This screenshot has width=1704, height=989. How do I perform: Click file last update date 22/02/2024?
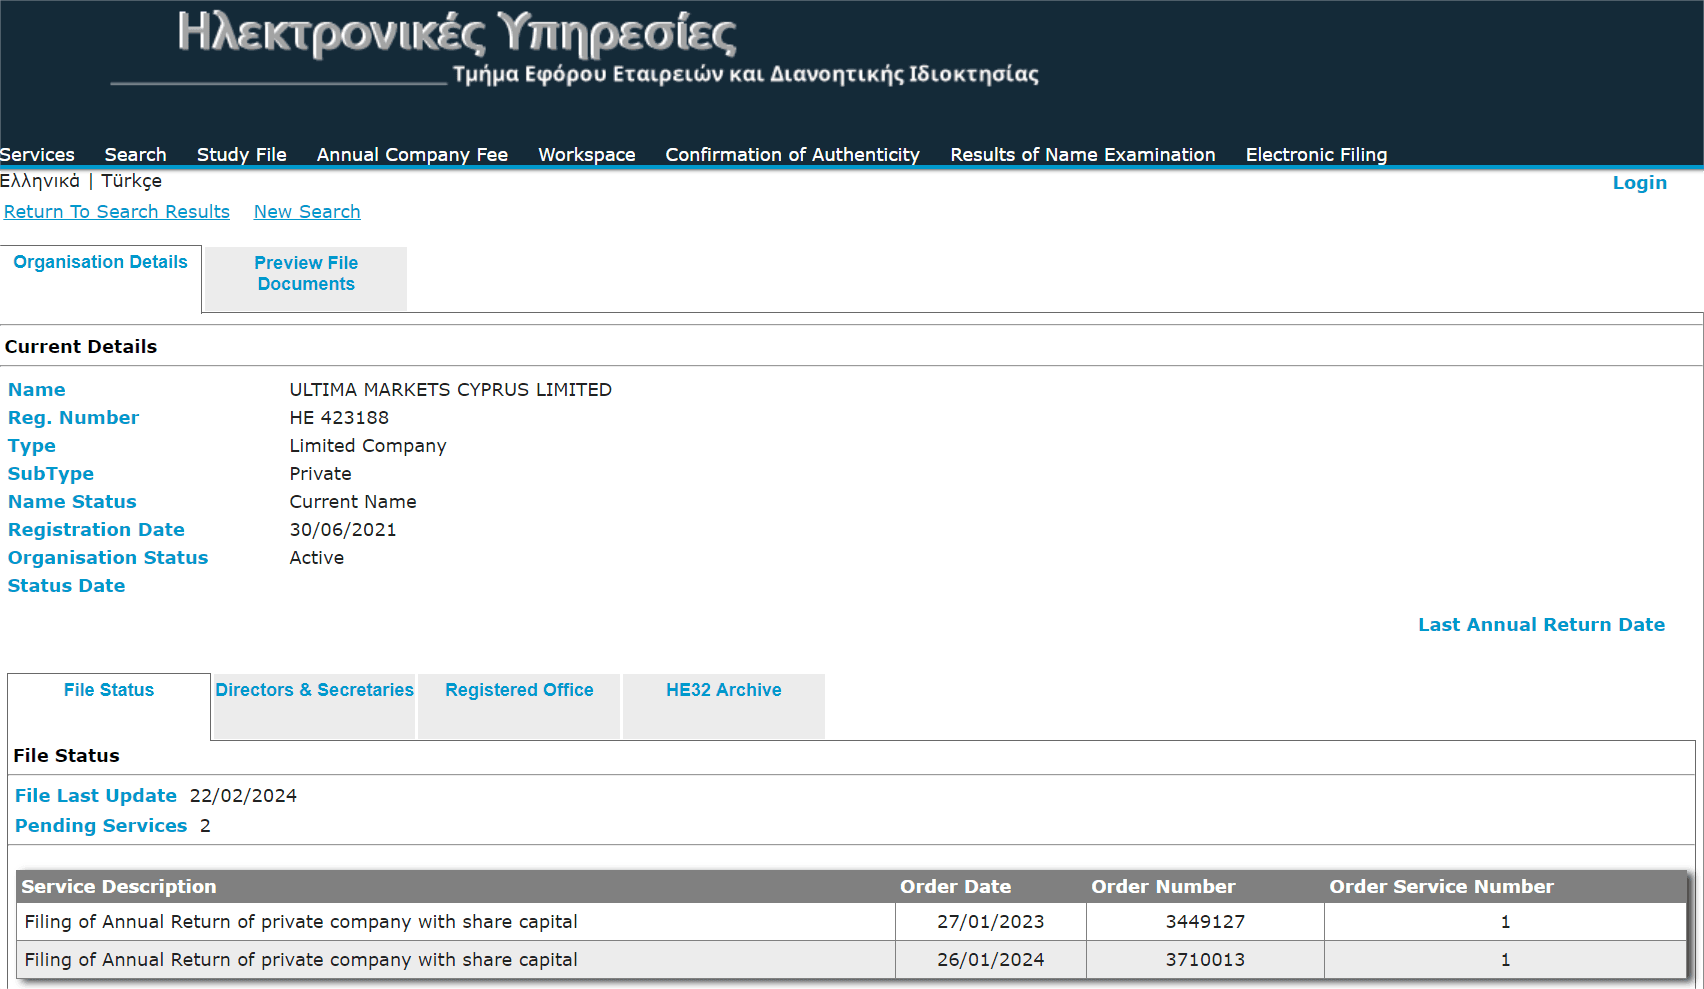pos(243,796)
